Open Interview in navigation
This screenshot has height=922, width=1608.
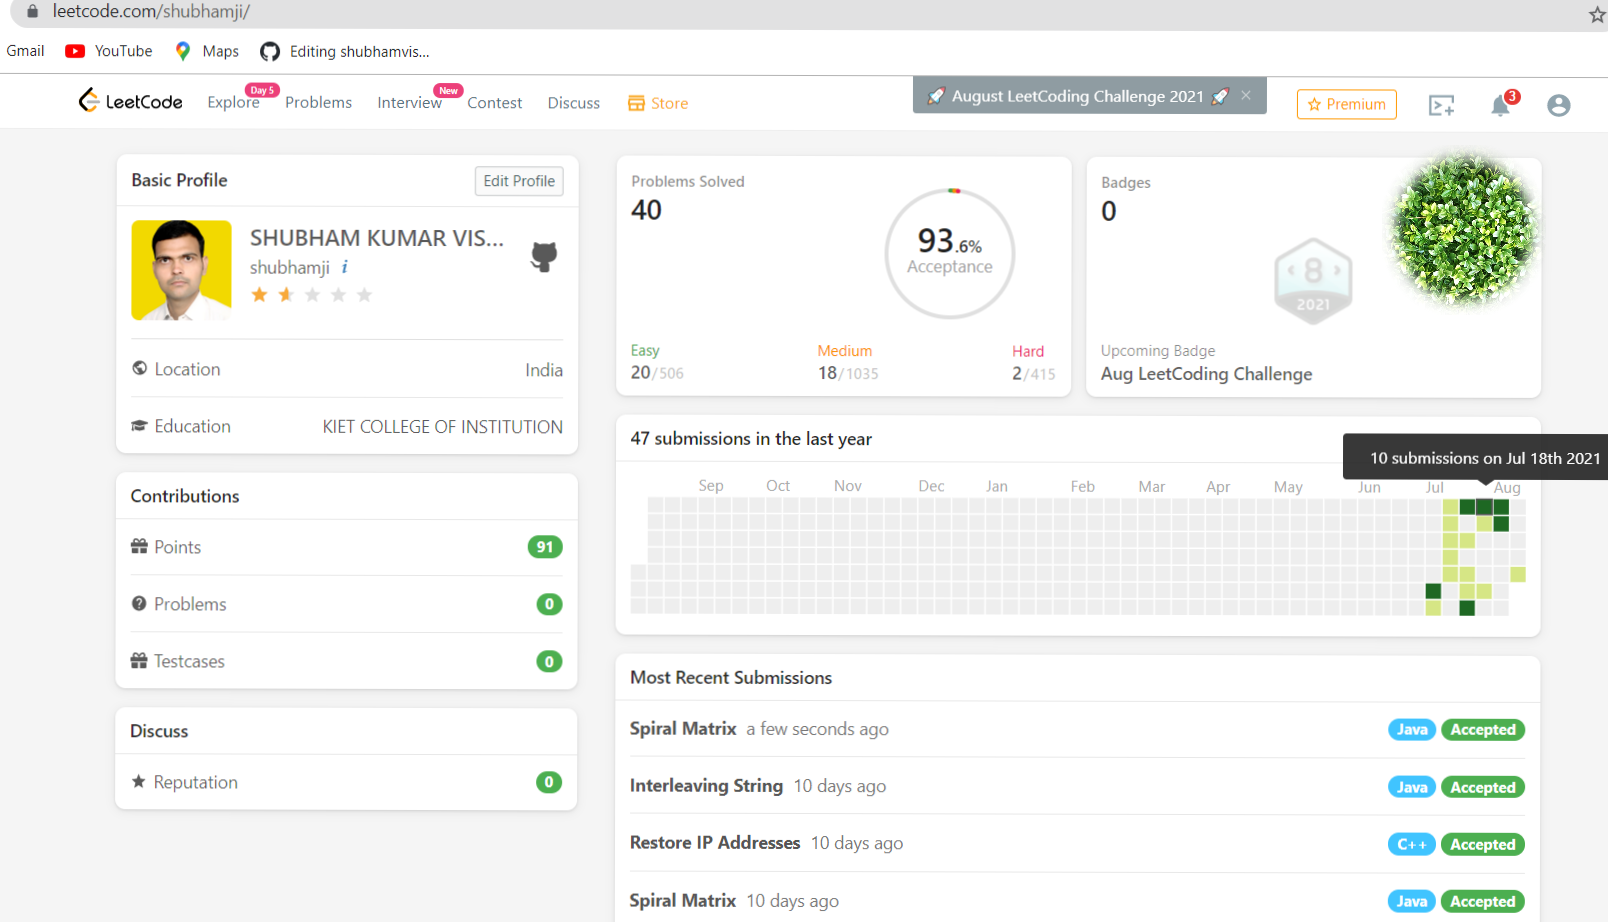(x=409, y=102)
